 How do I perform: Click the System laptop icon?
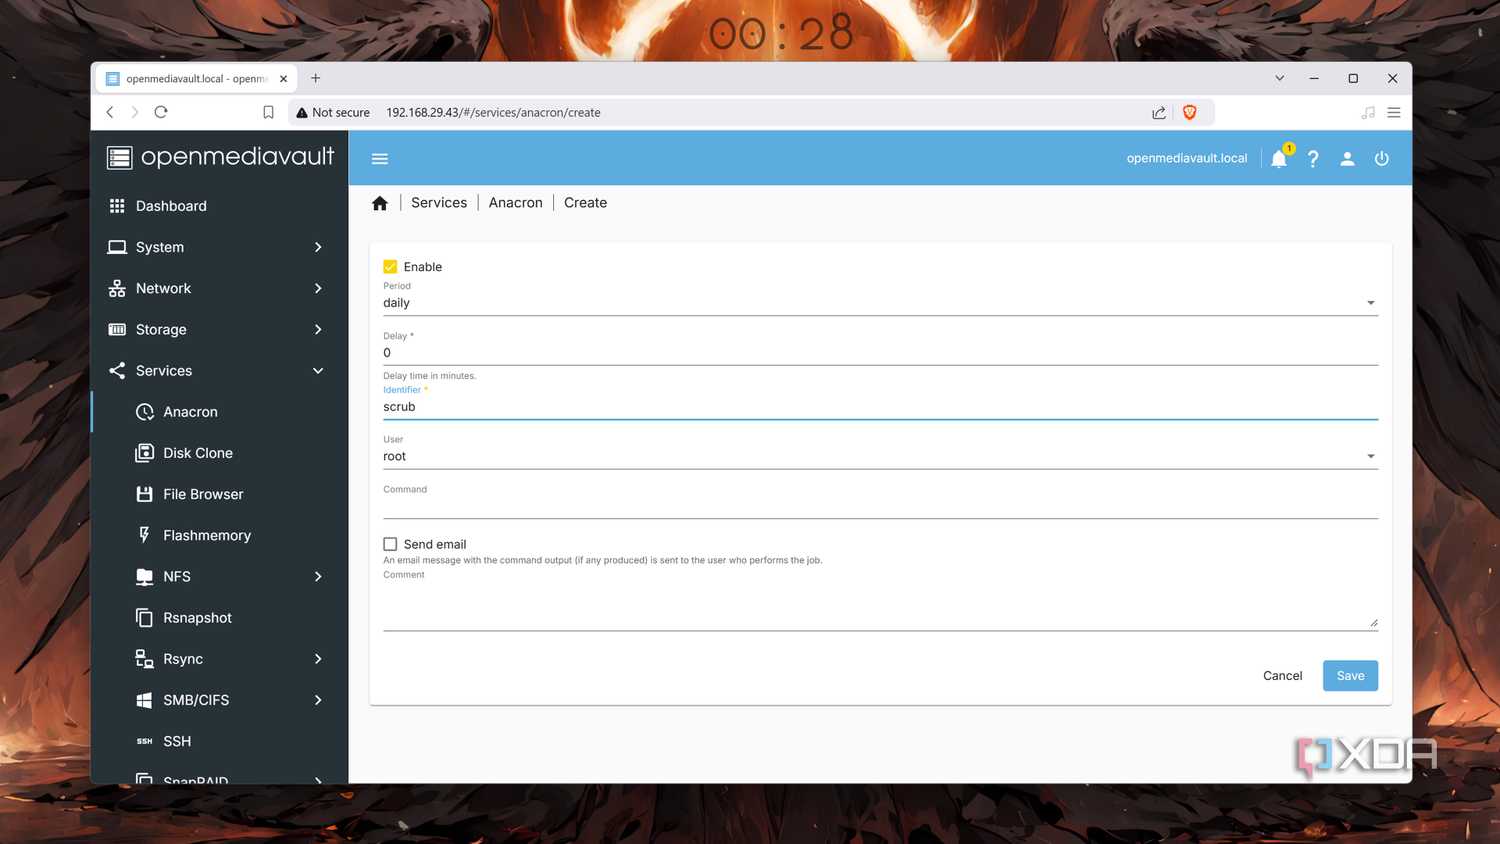click(x=117, y=247)
